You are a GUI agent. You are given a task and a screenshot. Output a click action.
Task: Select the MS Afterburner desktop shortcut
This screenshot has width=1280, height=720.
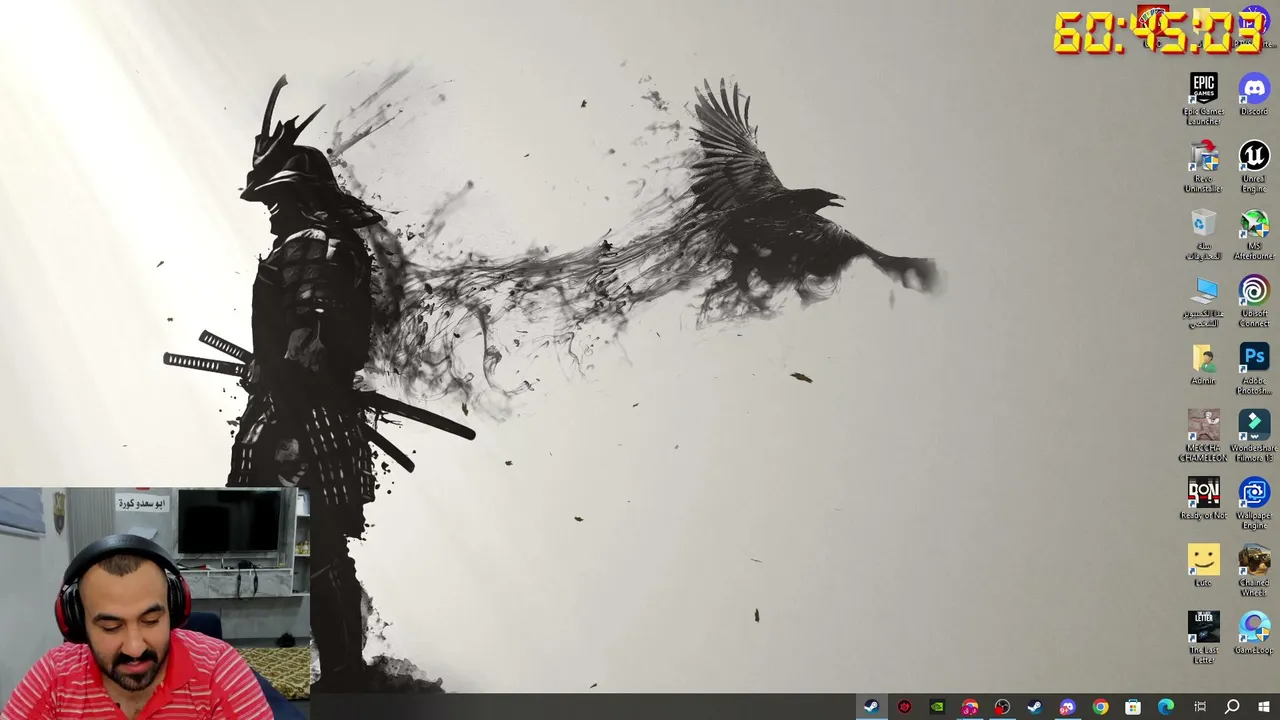click(1254, 234)
